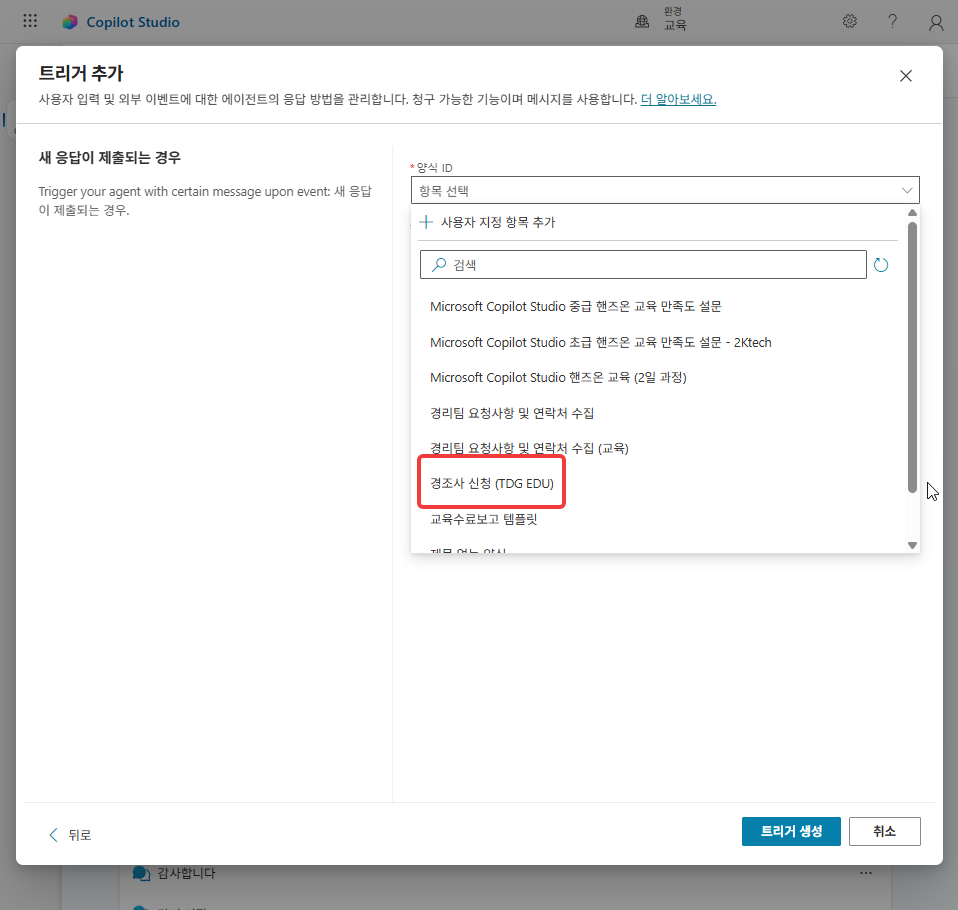Open the more options ellipsis behind the dialog
Screen dimensions: 958x910
coord(866,873)
